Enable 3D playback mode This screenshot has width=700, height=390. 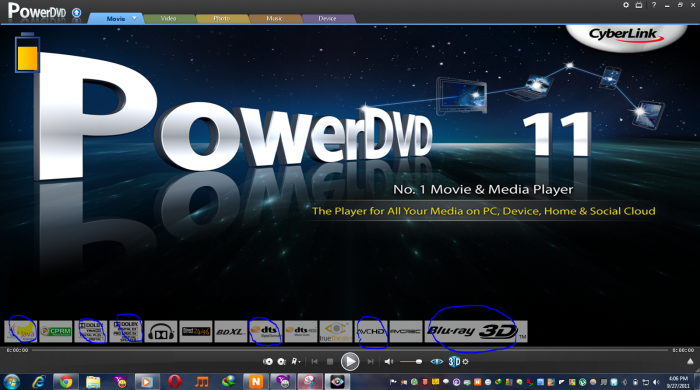click(x=454, y=361)
